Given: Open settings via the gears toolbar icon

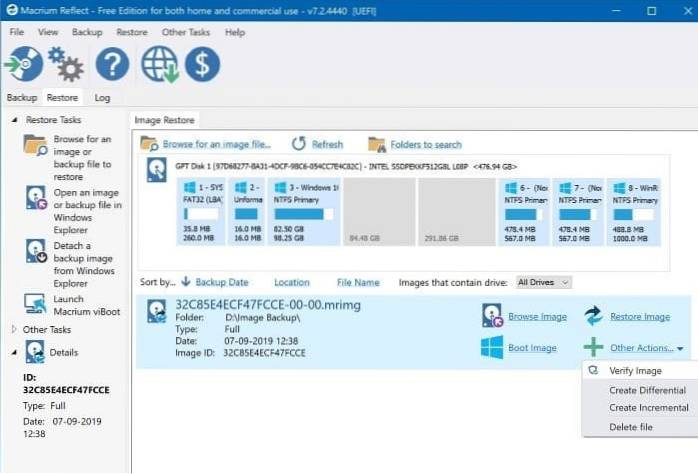Looking at the screenshot, I should 66,65.
